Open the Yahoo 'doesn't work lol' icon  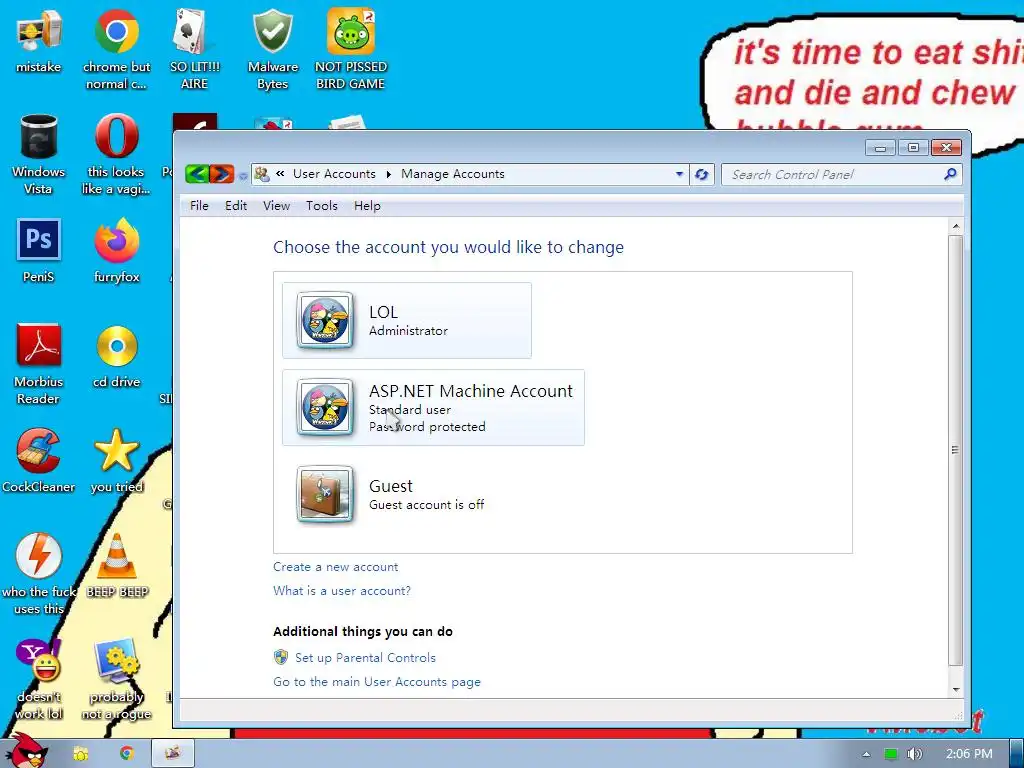pyautogui.click(x=39, y=679)
